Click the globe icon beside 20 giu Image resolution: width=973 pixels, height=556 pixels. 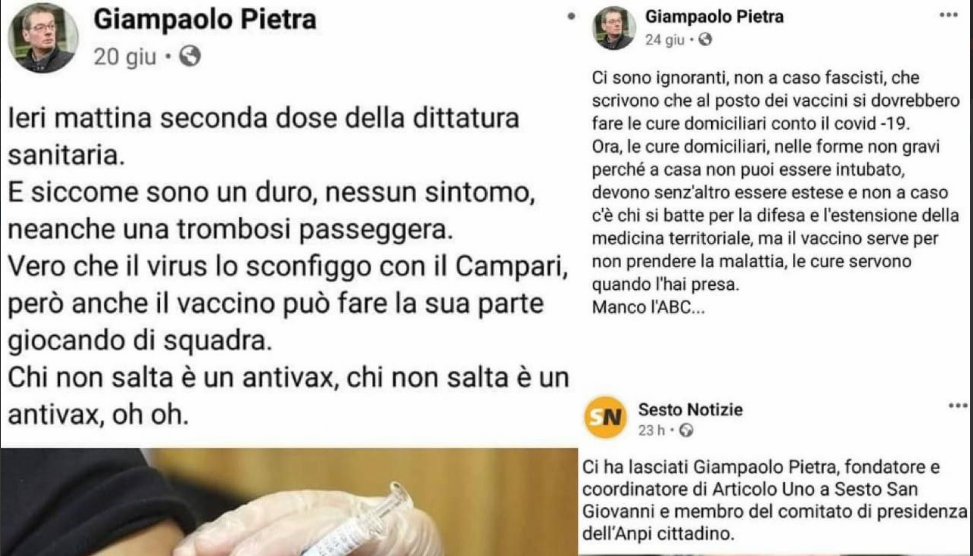tap(190, 56)
